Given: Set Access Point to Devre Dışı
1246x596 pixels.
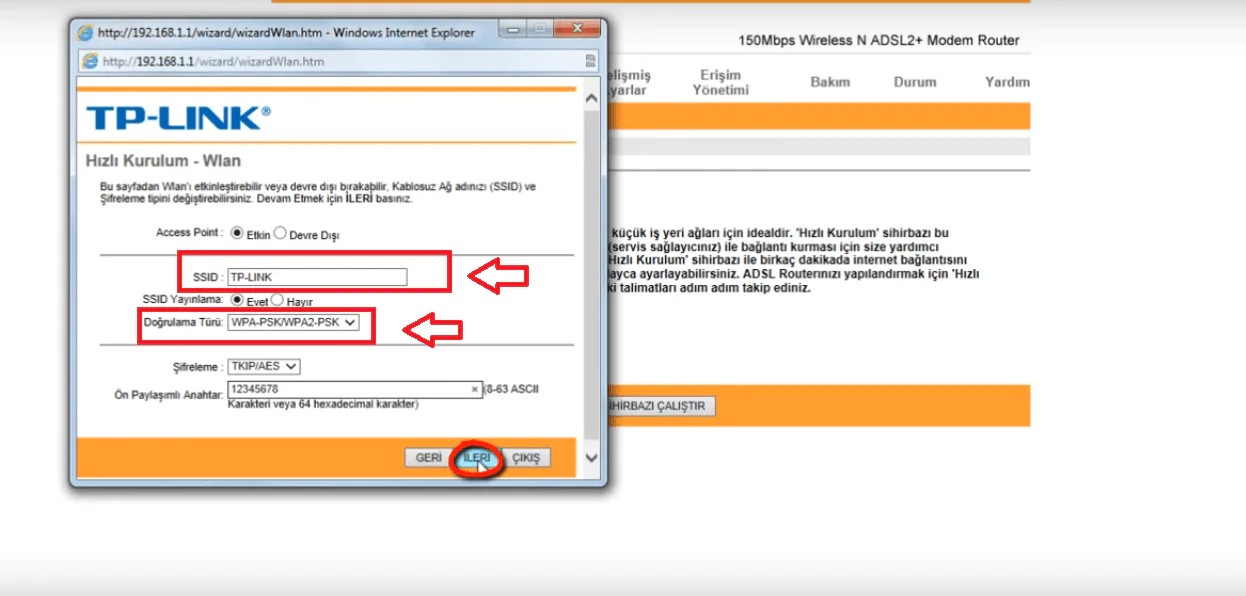Looking at the screenshot, I should 280,233.
